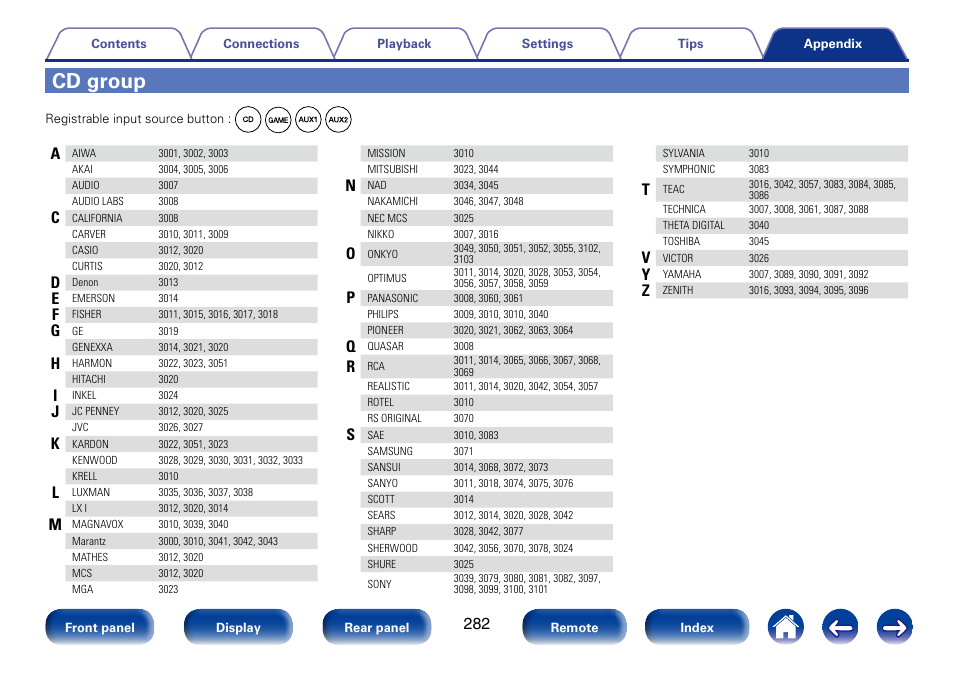Open the Index button
Screen dimensions: 954x673
(x=697, y=627)
